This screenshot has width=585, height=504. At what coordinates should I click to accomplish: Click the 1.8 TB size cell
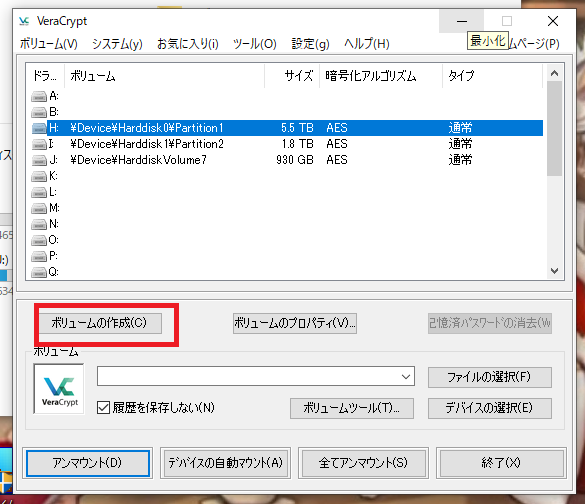pos(297,144)
